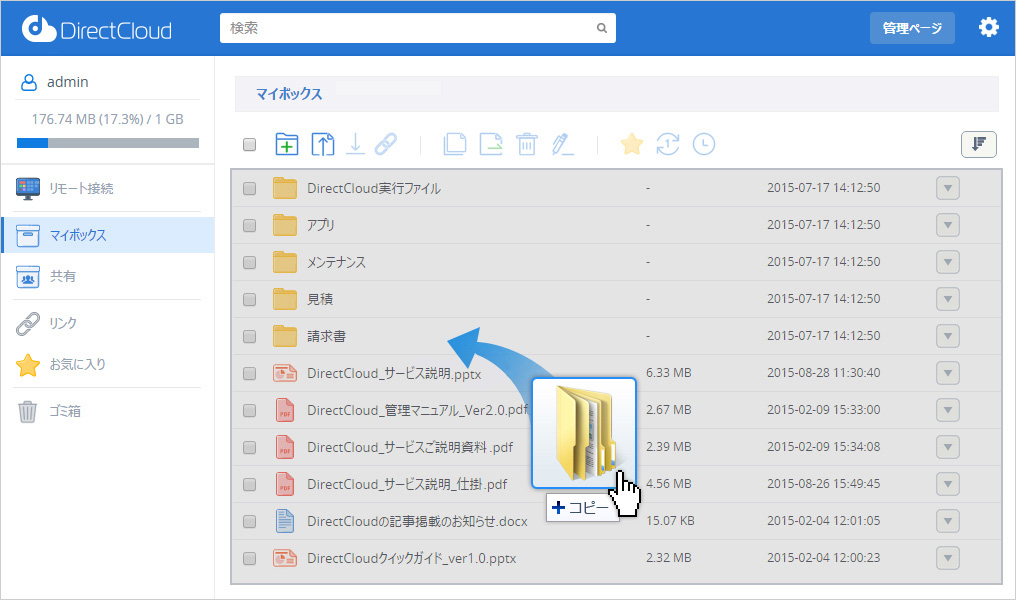Image resolution: width=1016 pixels, height=600 pixels.
Task: Check the box for DirectCloud_サービス説明_仕掛.pdf
Action: tap(249, 484)
